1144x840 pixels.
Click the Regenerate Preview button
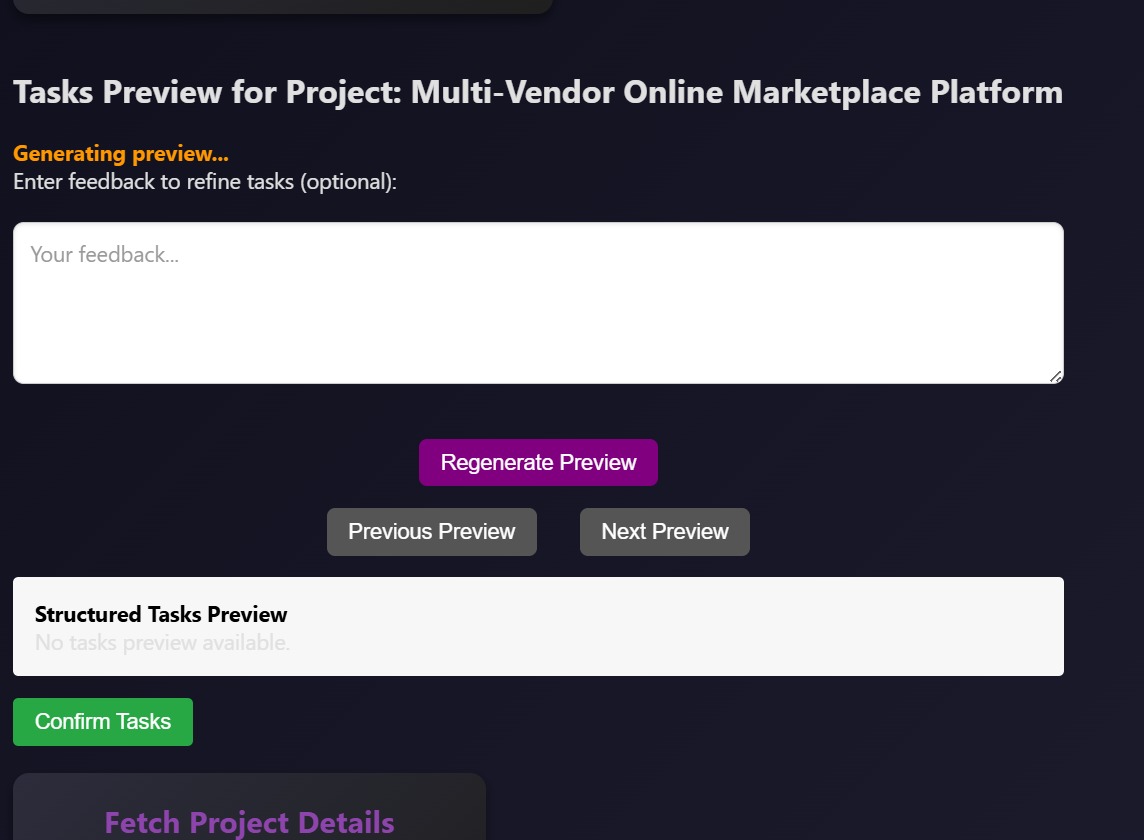538,462
